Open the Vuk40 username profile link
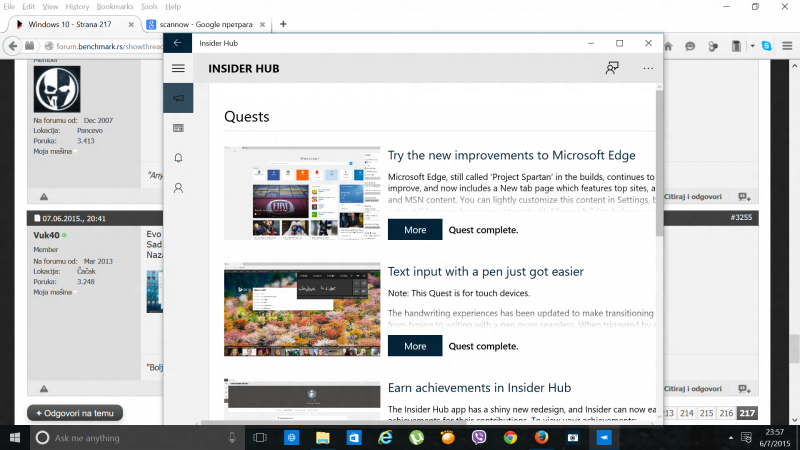The image size is (800, 450). click(46, 235)
